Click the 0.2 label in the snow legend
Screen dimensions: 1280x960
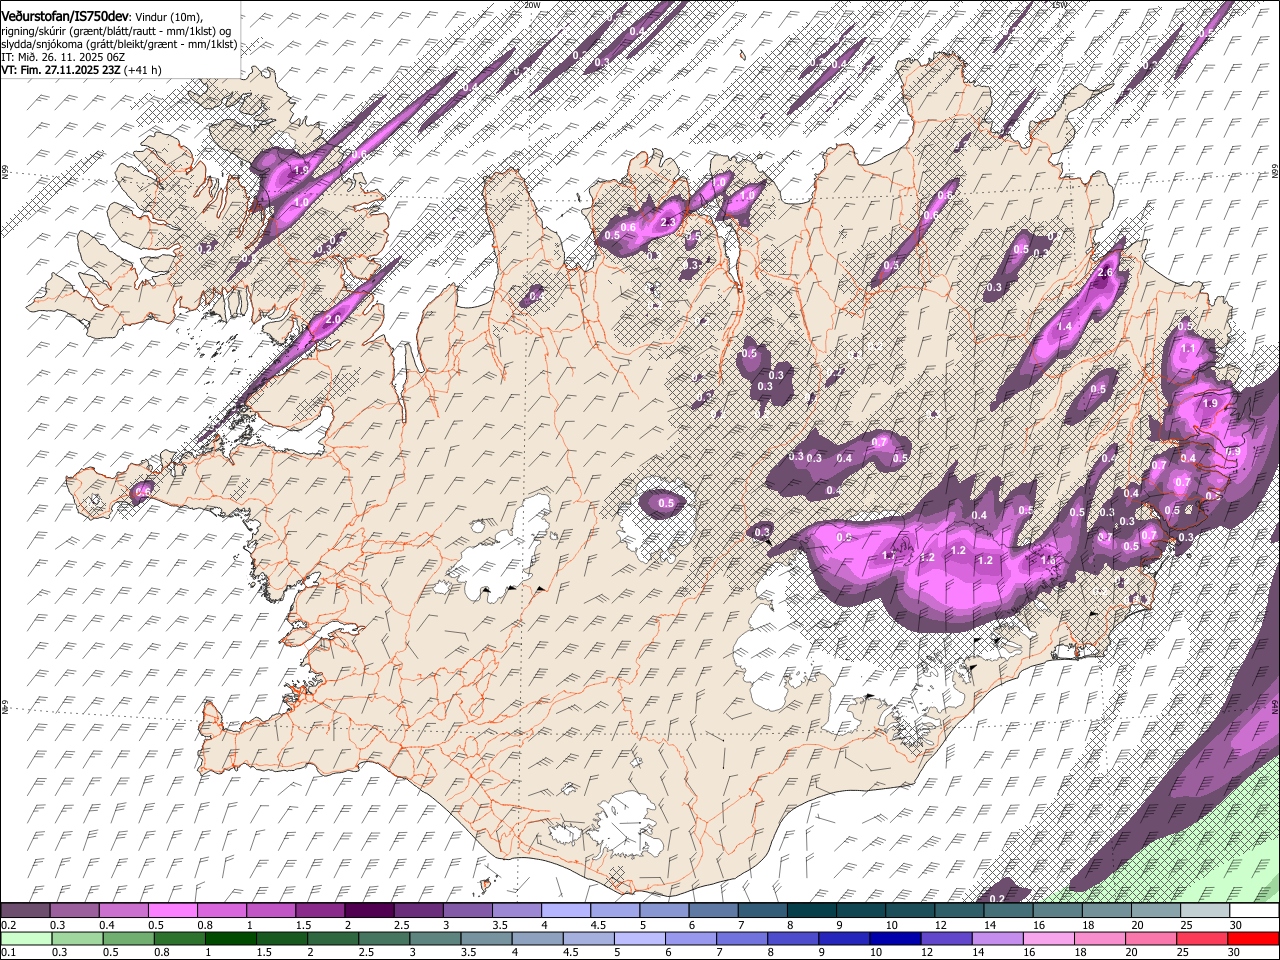pyautogui.click(x=9, y=925)
